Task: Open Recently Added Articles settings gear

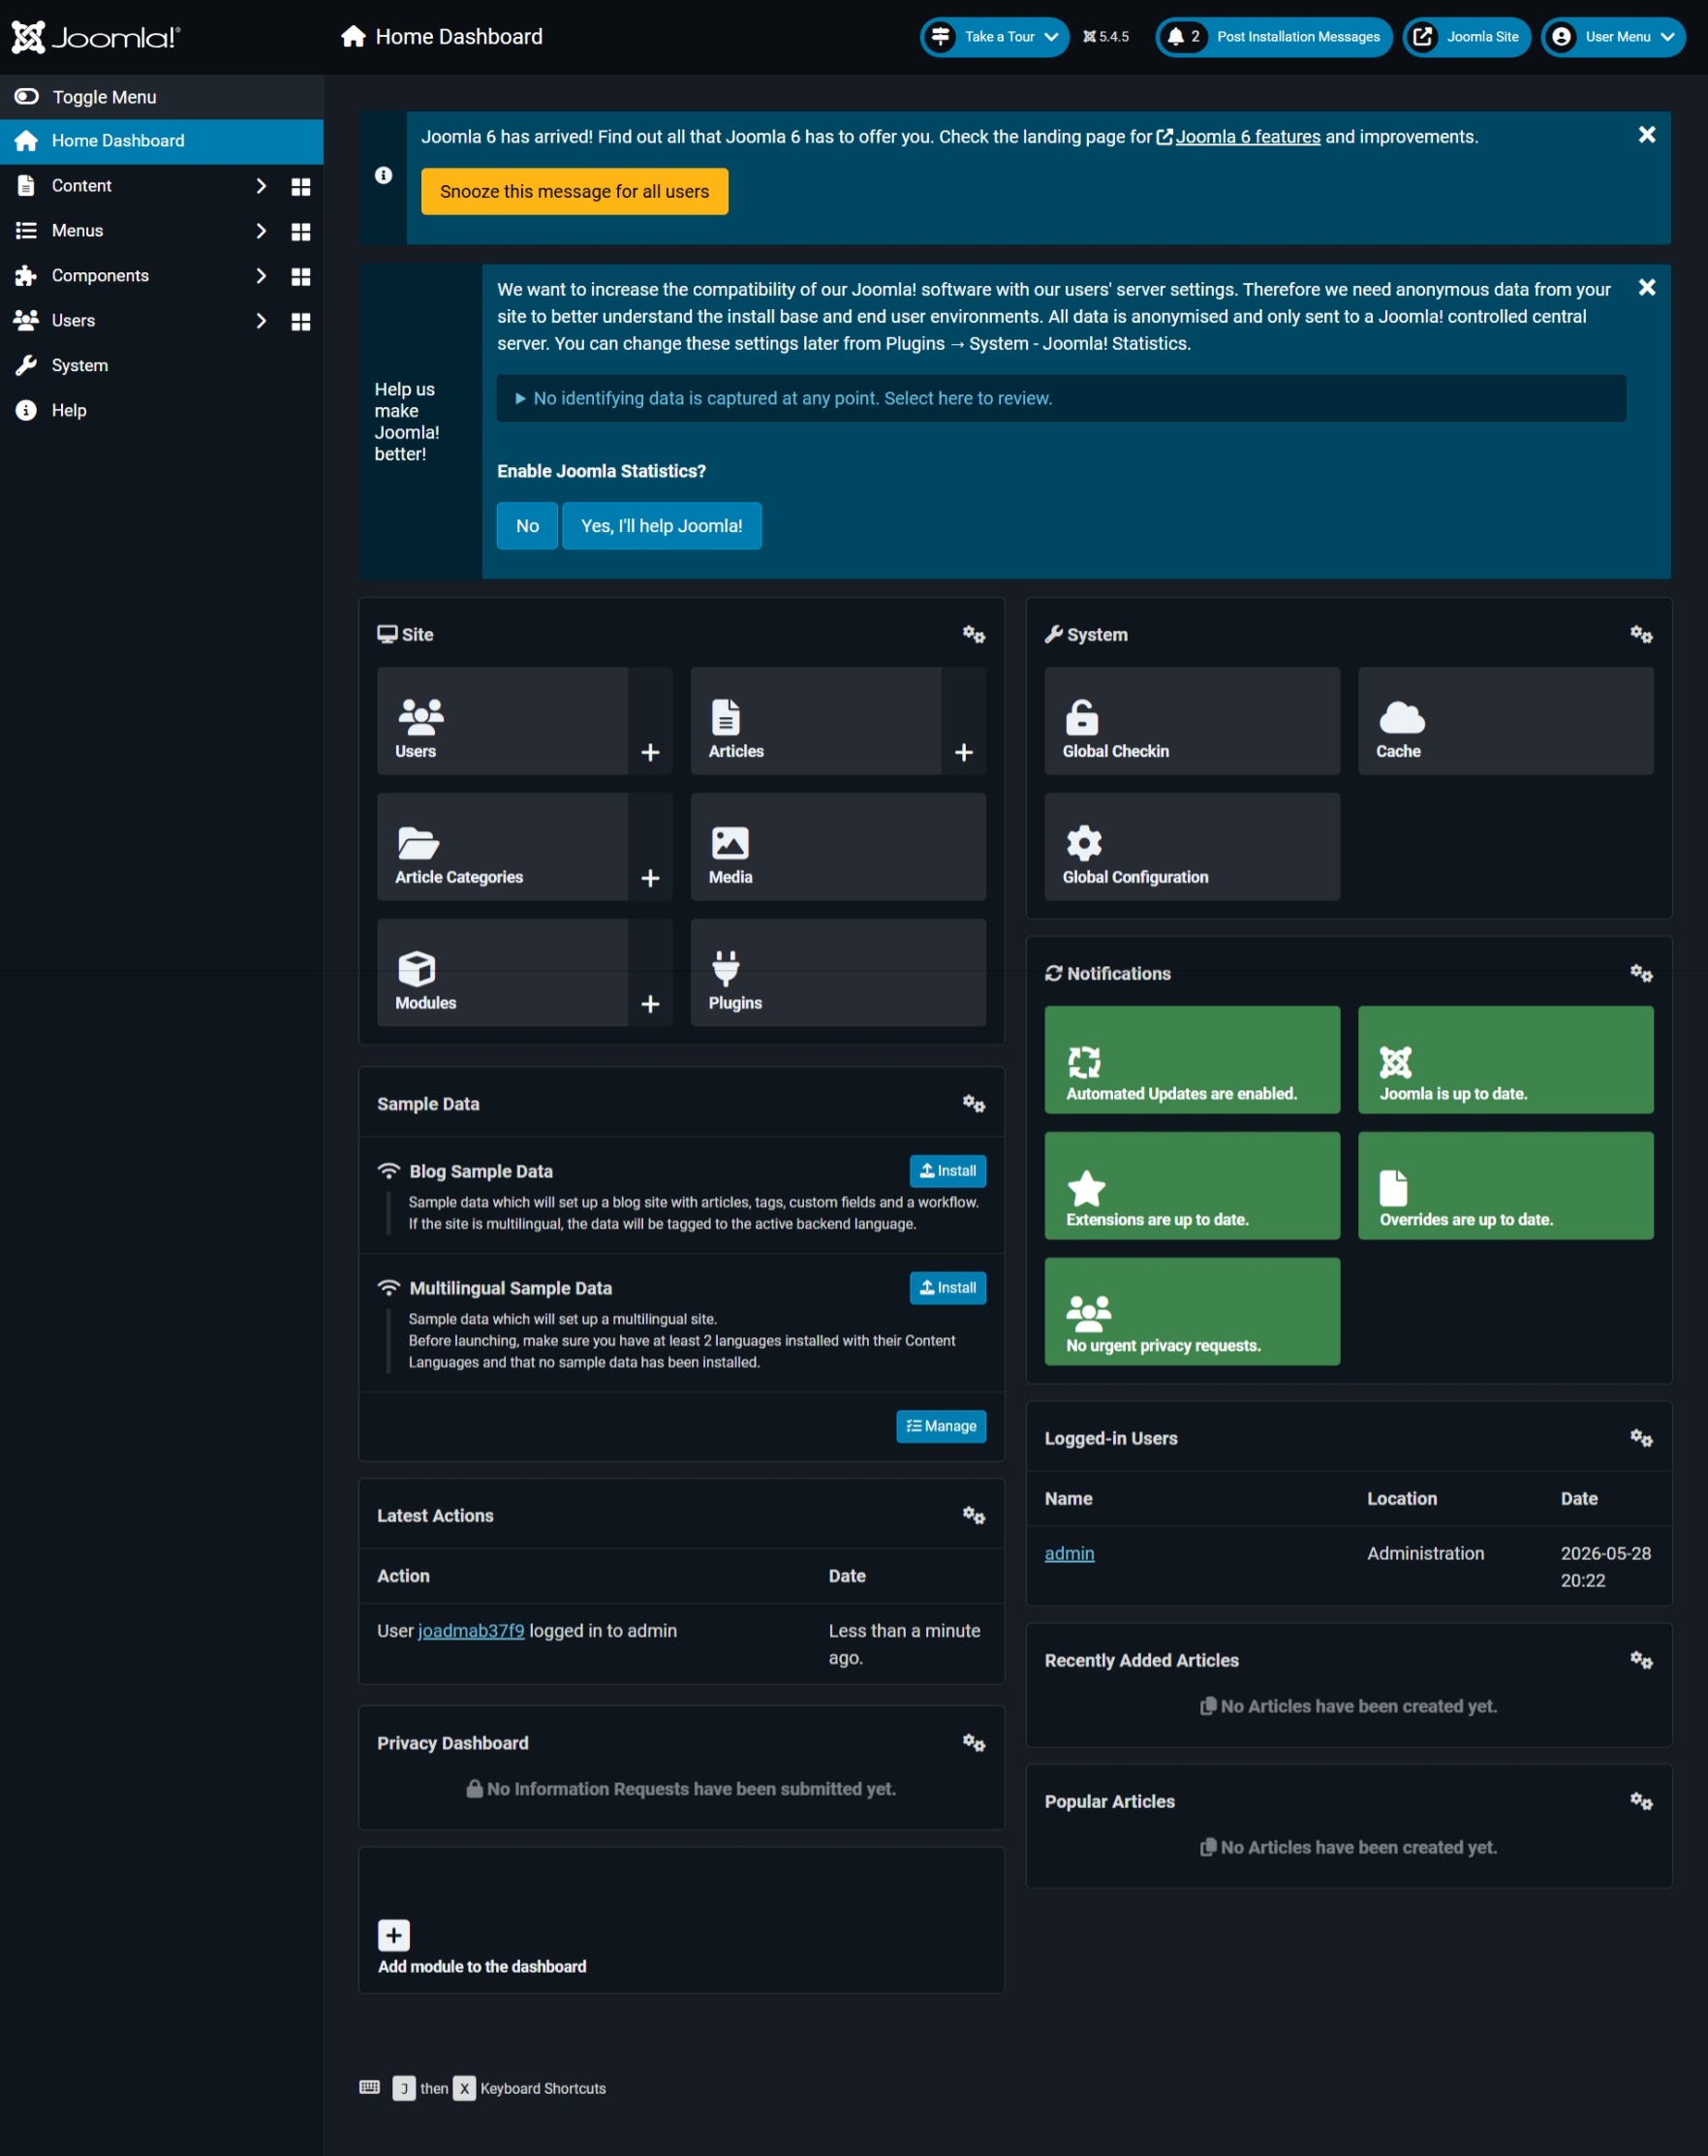Action: (1641, 1660)
